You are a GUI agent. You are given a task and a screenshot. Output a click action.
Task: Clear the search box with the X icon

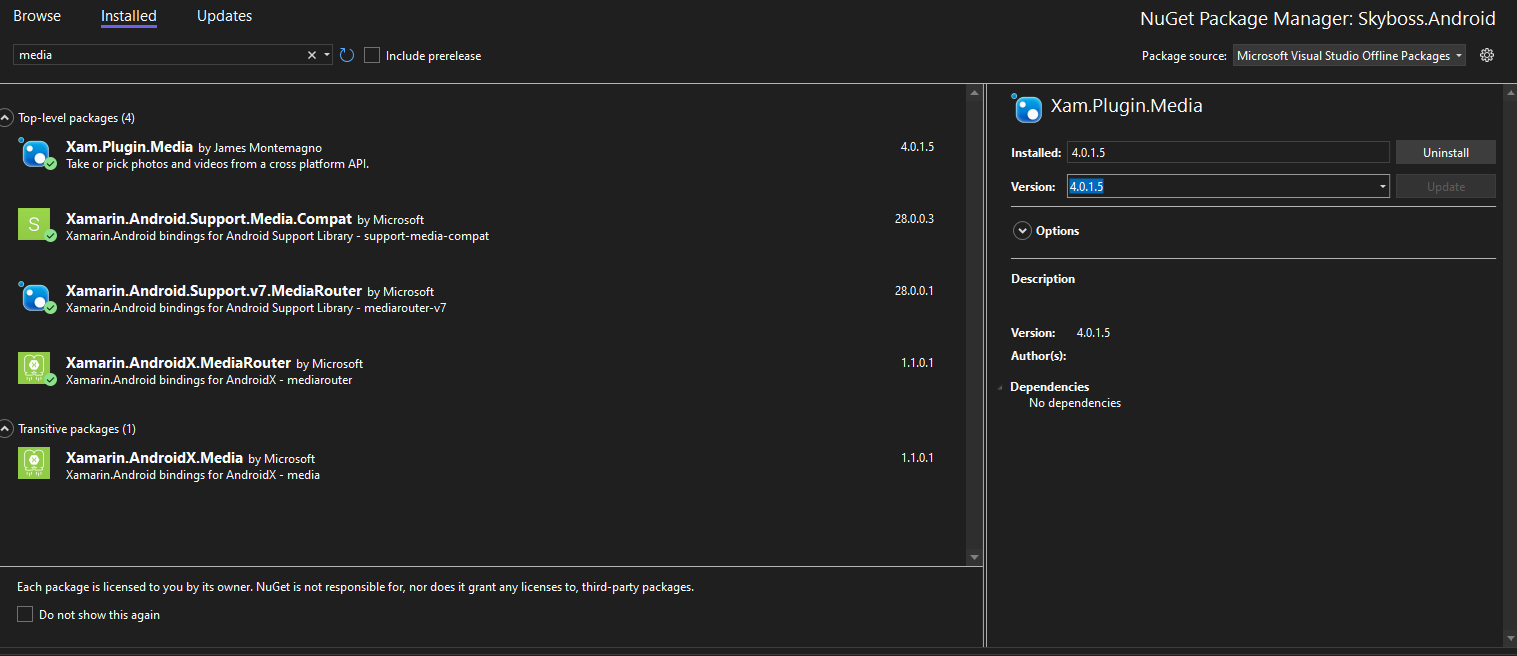(x=311, y=55)
